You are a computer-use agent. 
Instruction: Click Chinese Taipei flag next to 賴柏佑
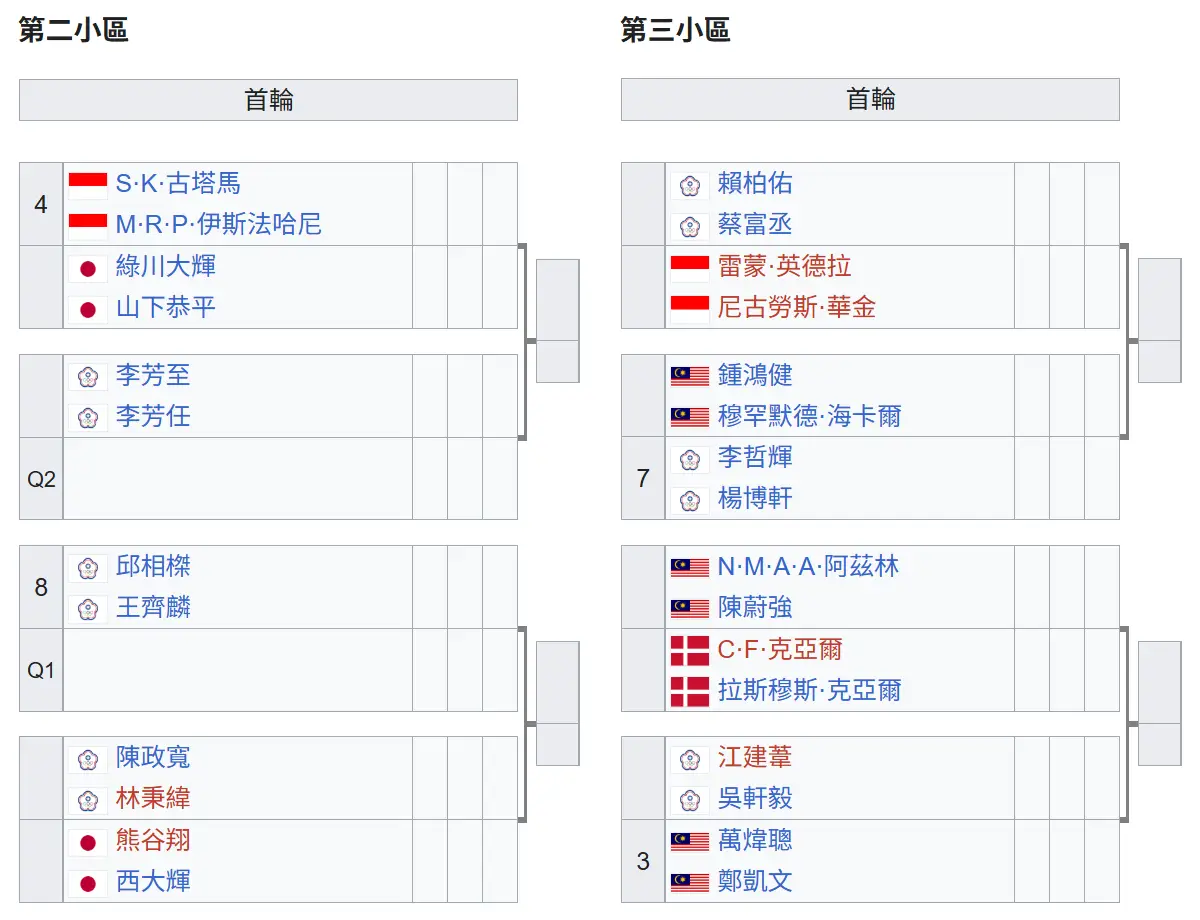tap(689, 185)
